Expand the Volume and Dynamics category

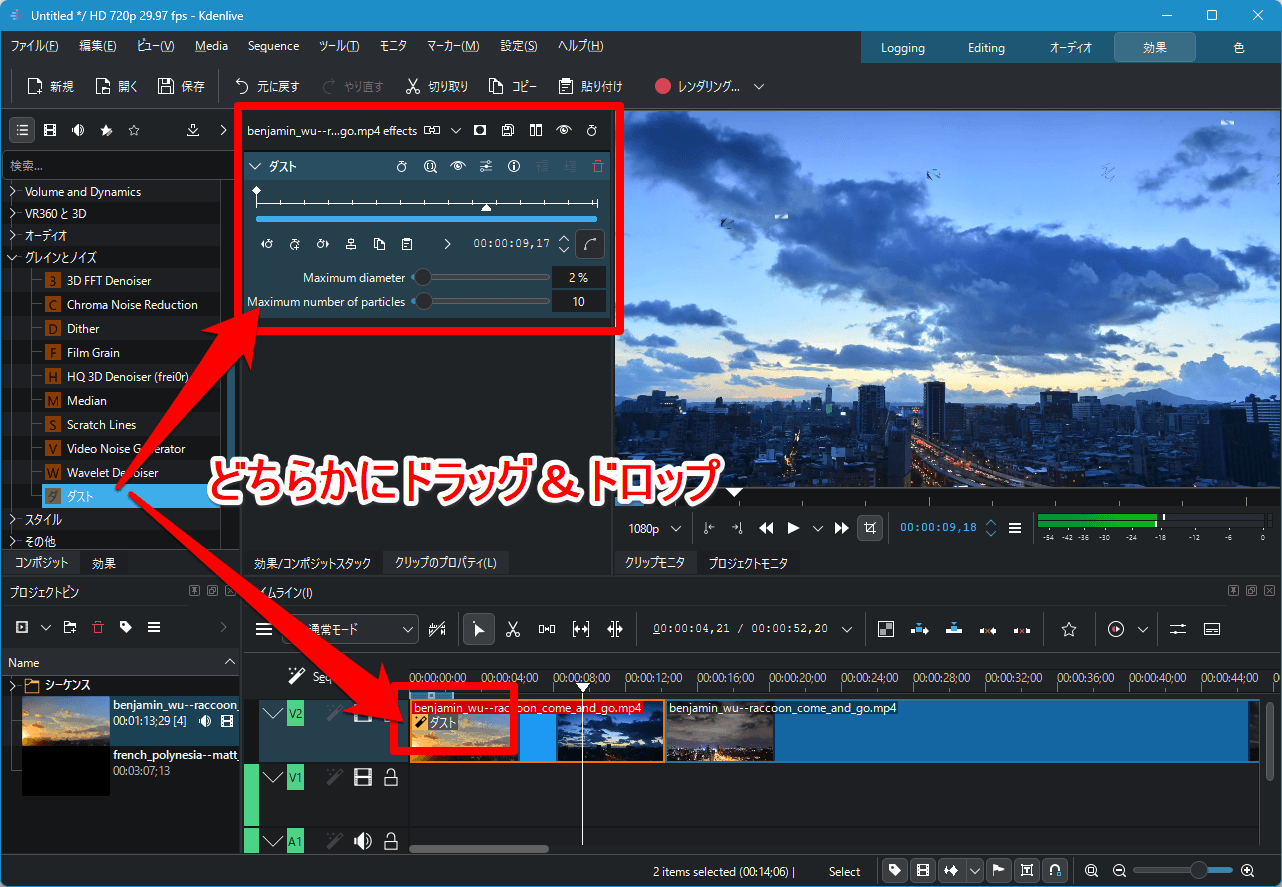pyautogui.click(x=13, y=191)
